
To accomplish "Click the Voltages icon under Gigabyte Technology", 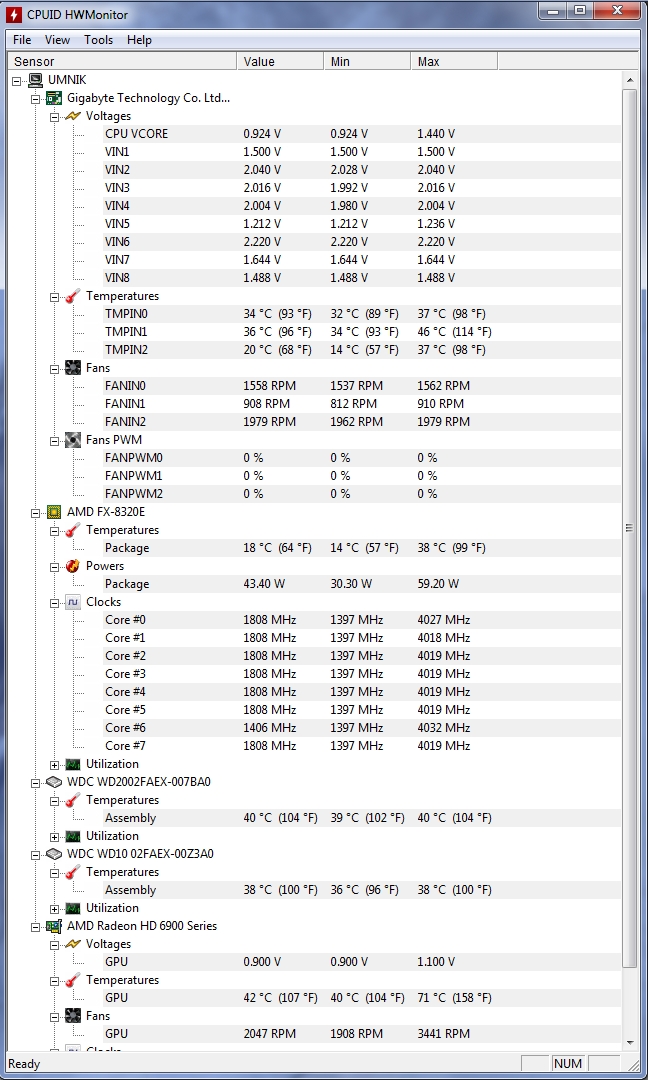I will point(73,116).
